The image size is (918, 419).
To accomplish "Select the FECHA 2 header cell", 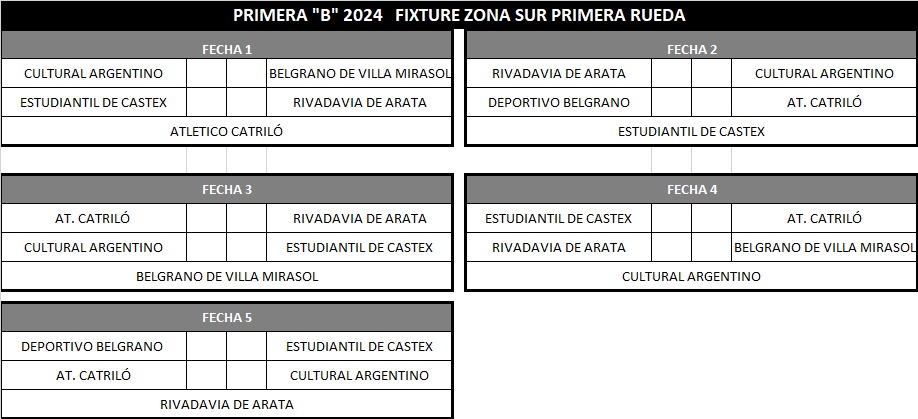I will 691,49.
